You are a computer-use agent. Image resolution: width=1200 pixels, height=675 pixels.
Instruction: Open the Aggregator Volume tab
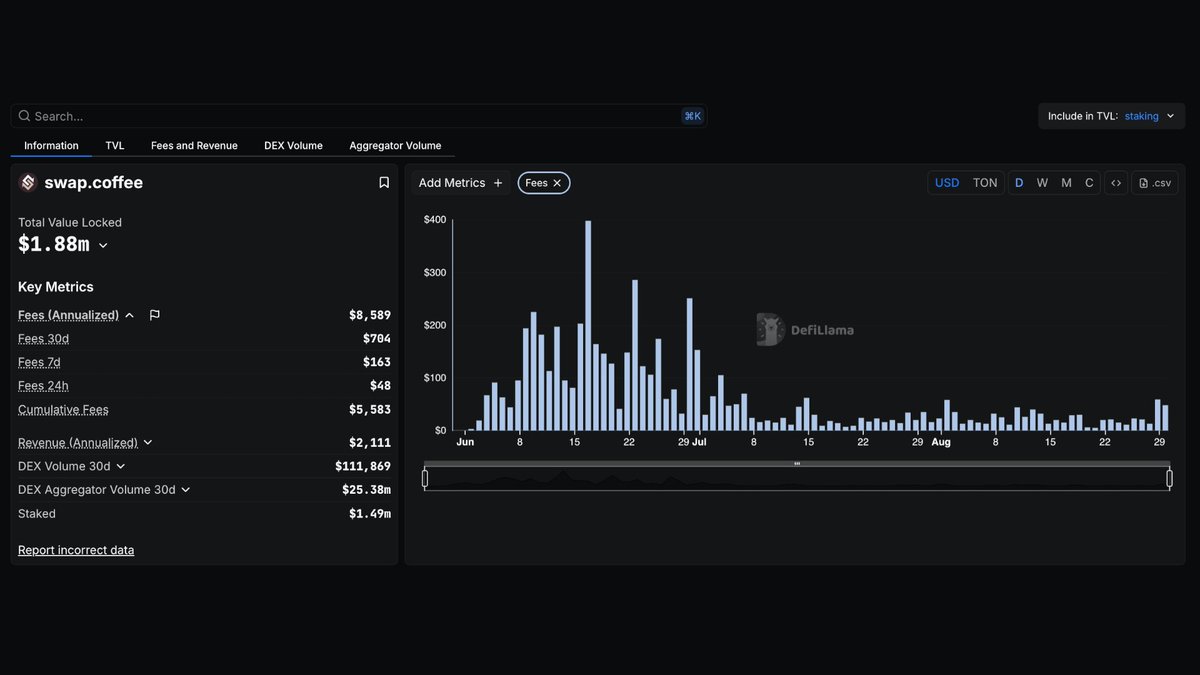pos(395,146)
